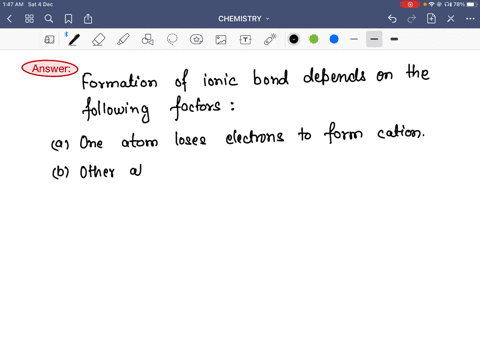This screenshot has width=480, height=360.
Task: Go back with the left chevron
Action: pos(9,19)
